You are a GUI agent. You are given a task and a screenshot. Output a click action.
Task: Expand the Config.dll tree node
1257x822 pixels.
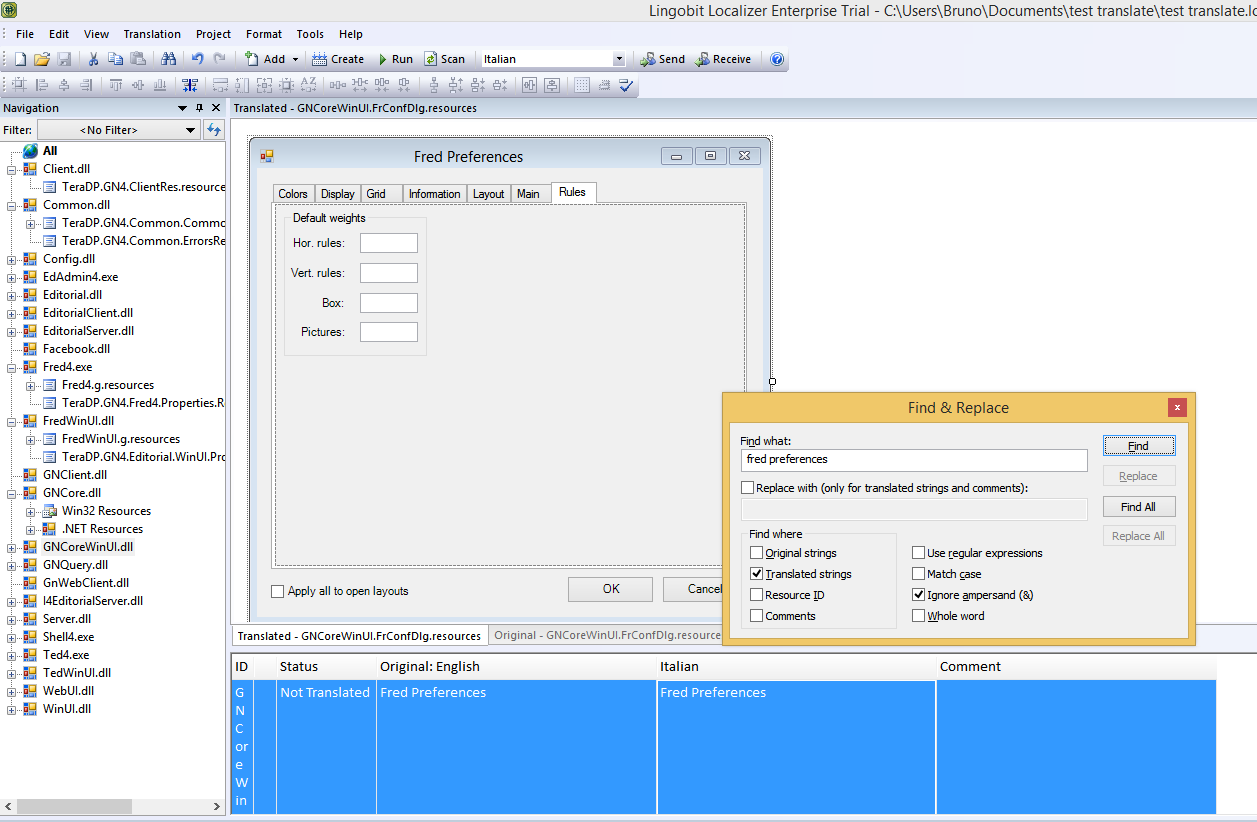[12, 259]
